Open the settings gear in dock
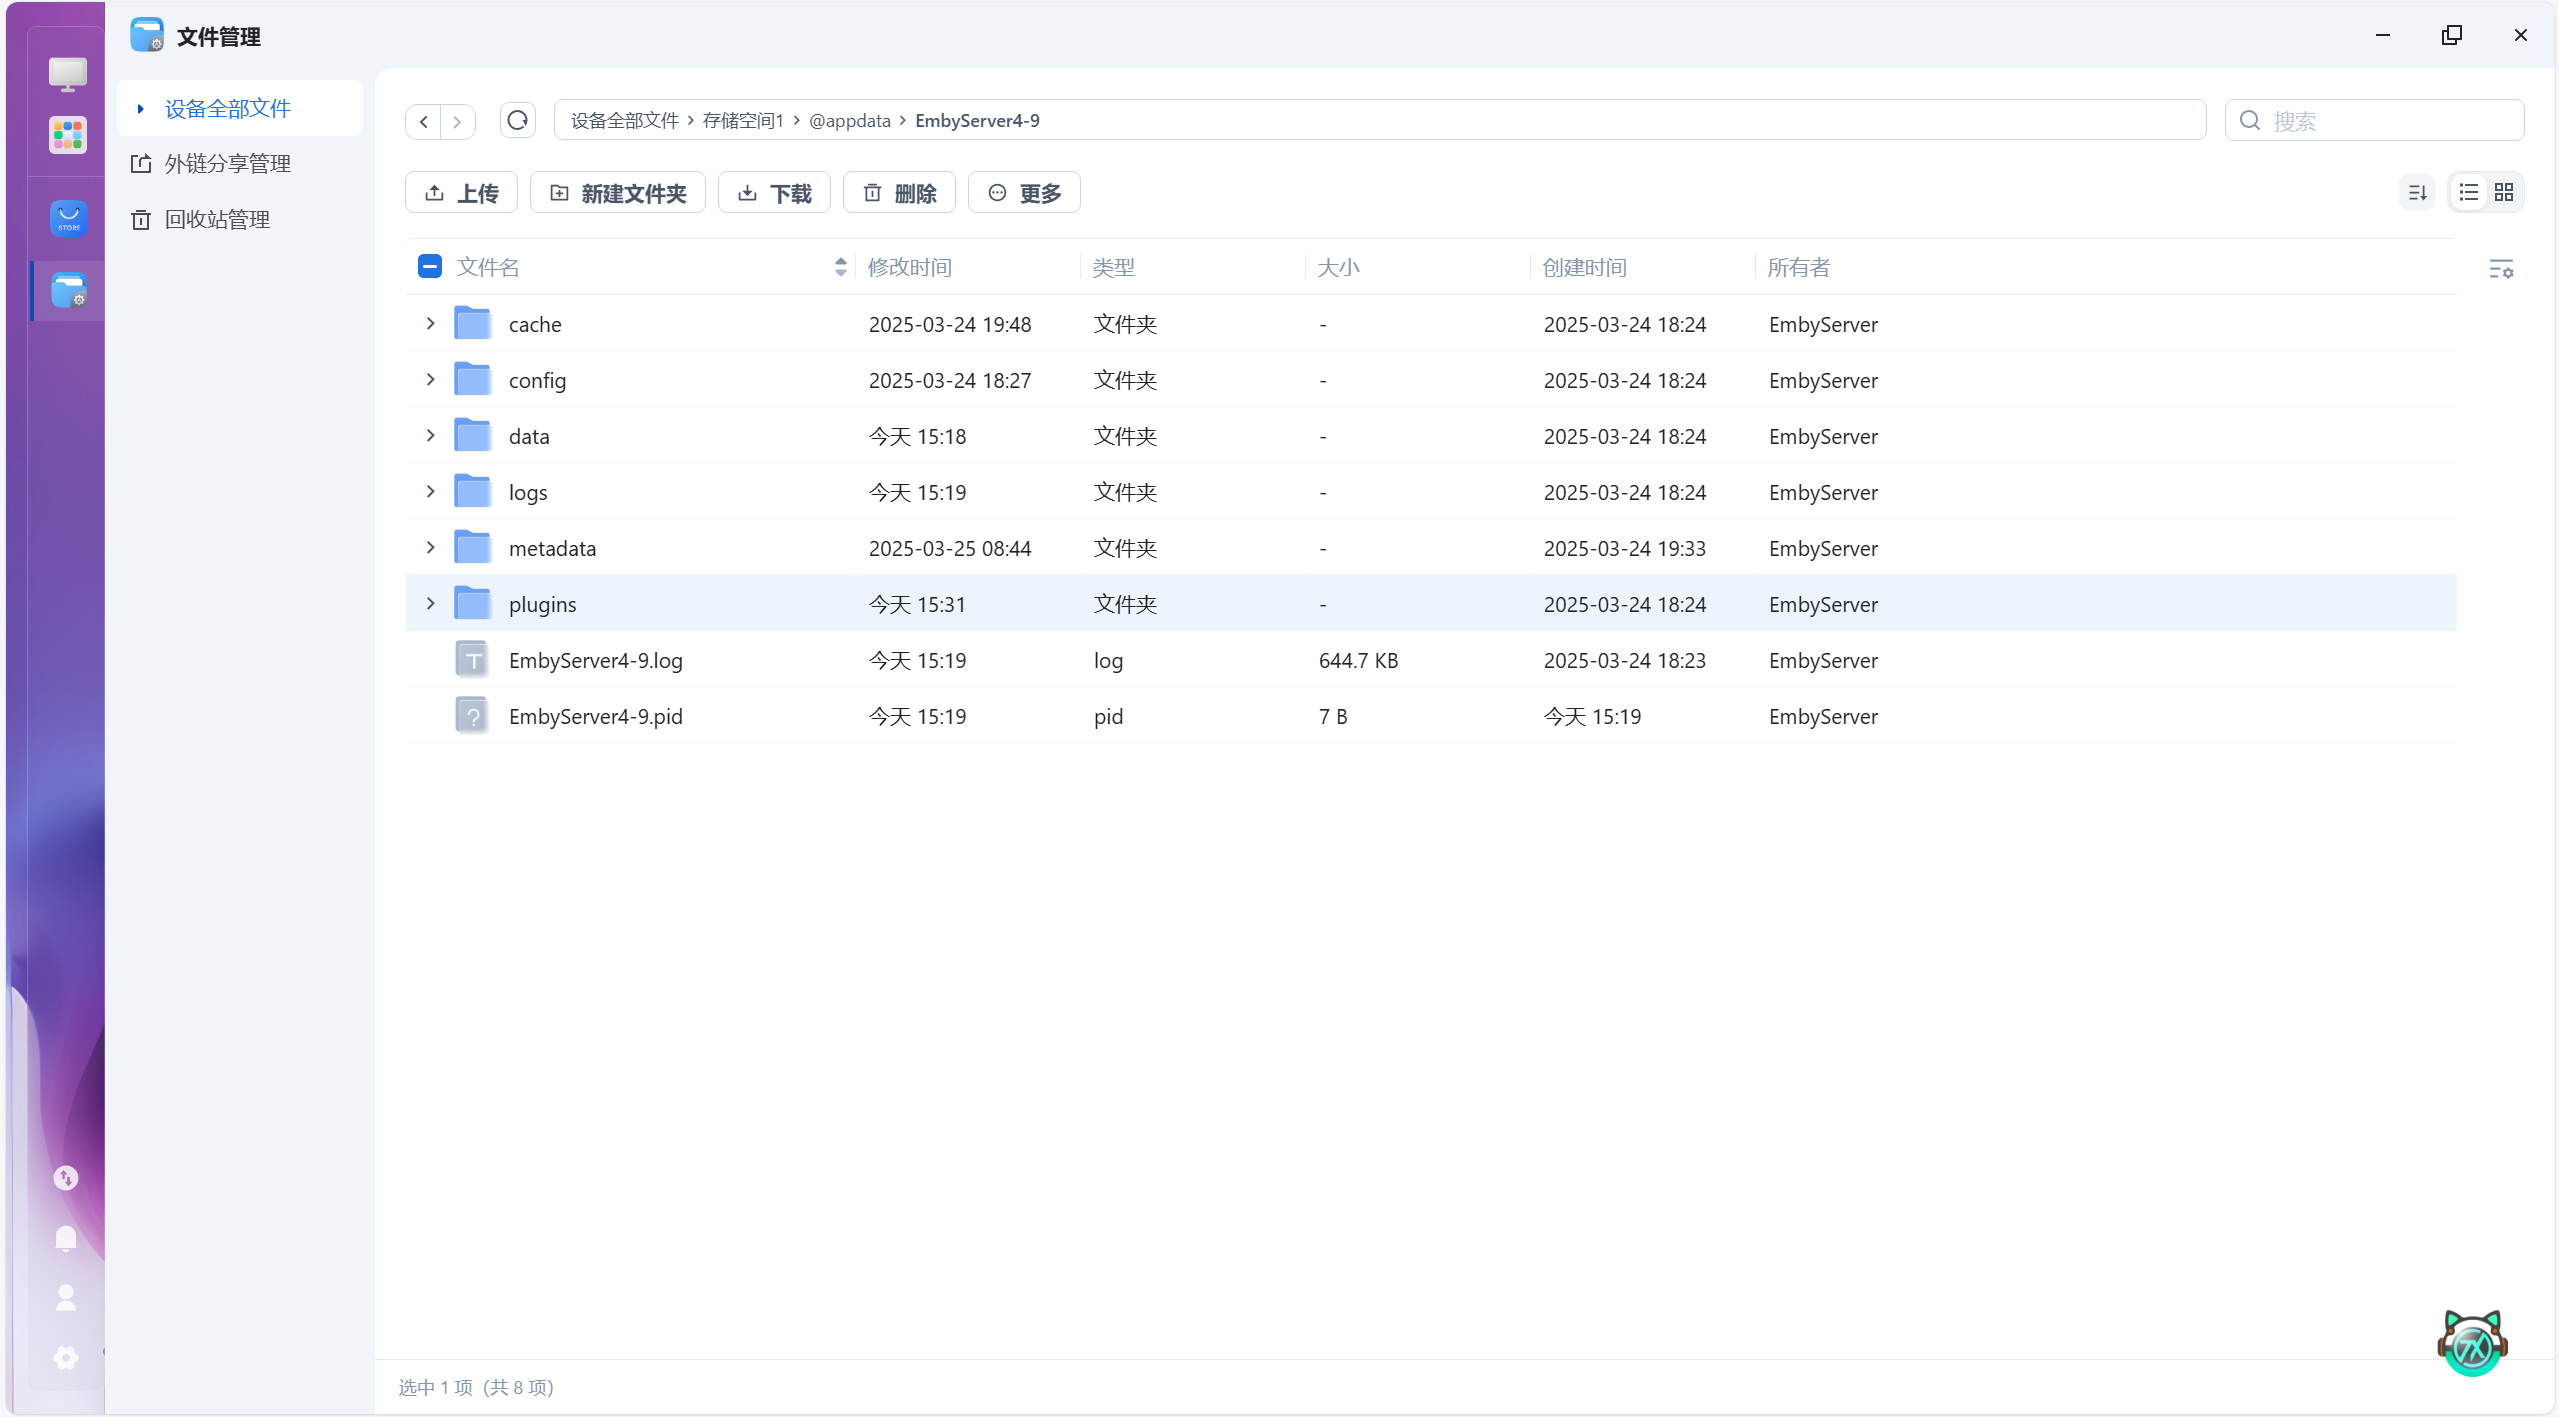The image size is (2559, 1417). point(66,1357)
